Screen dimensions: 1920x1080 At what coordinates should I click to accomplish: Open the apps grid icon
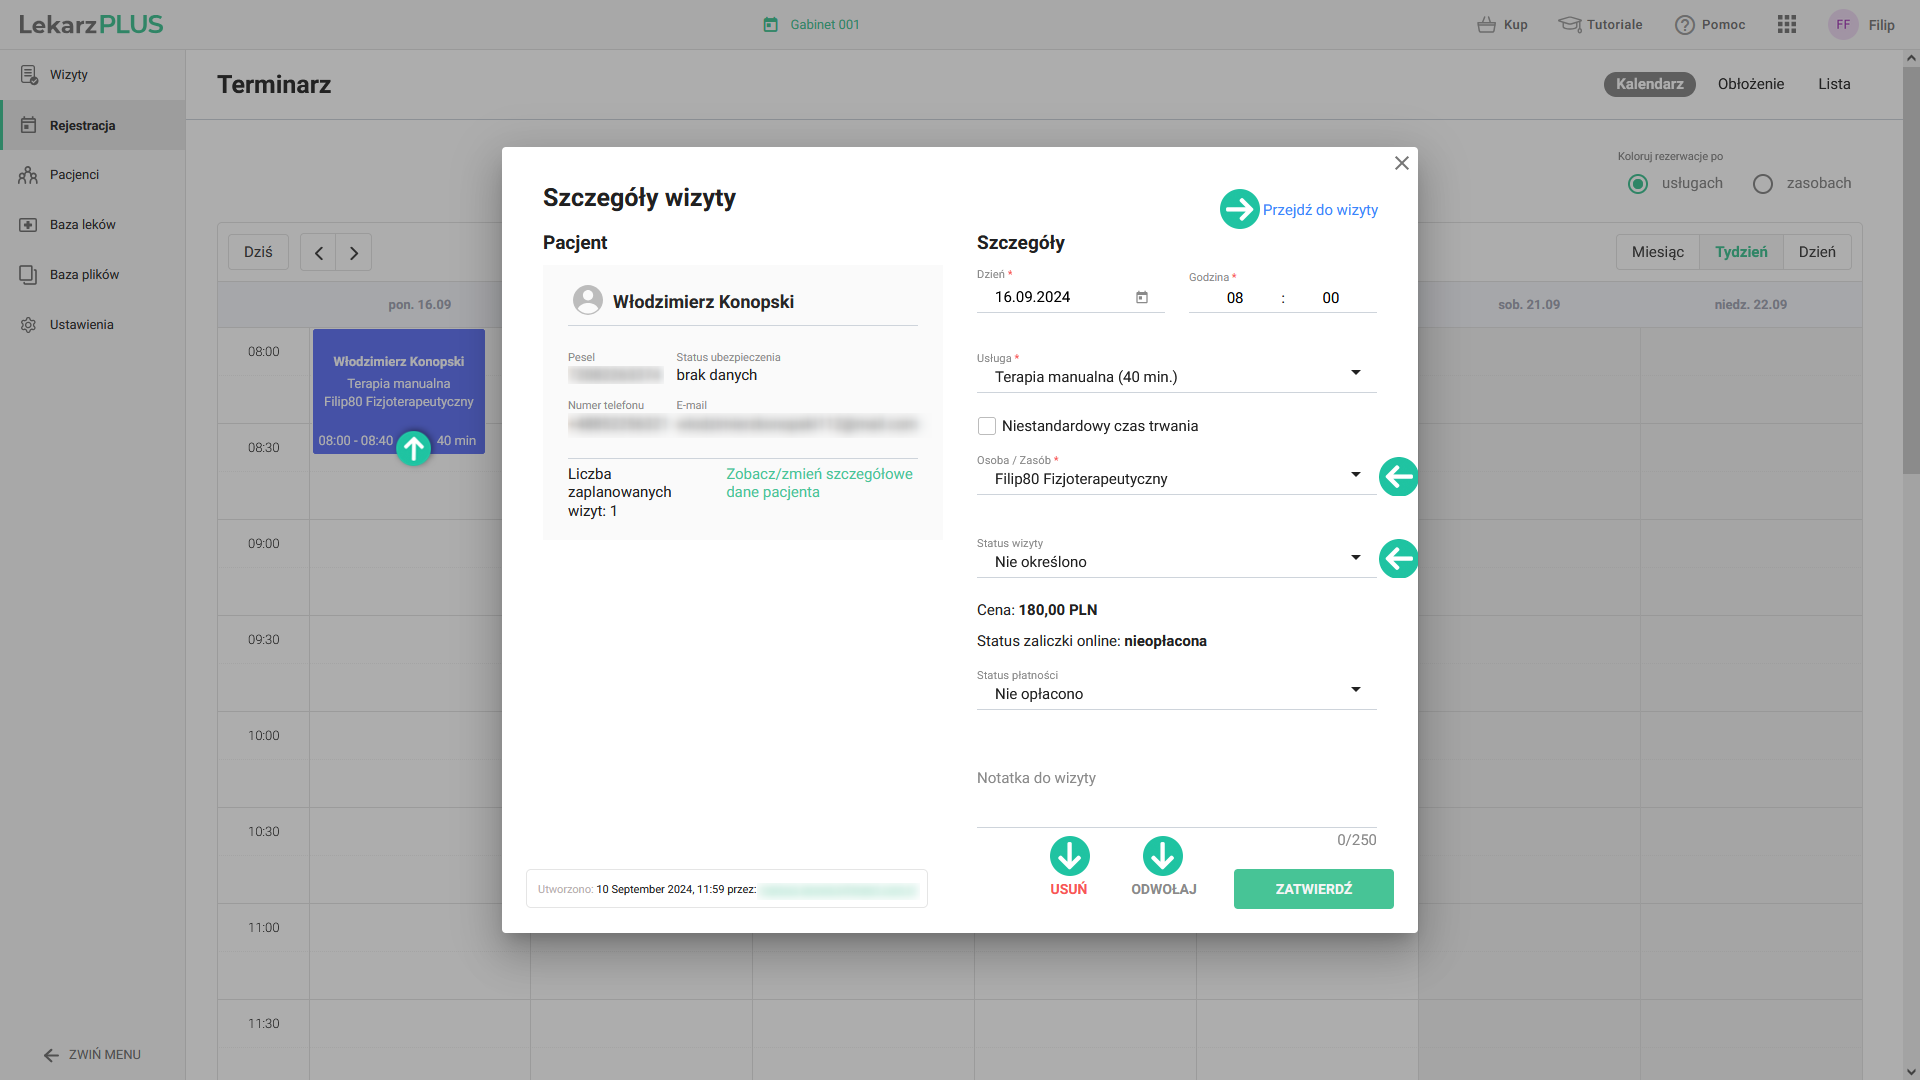coord(1786,25)
